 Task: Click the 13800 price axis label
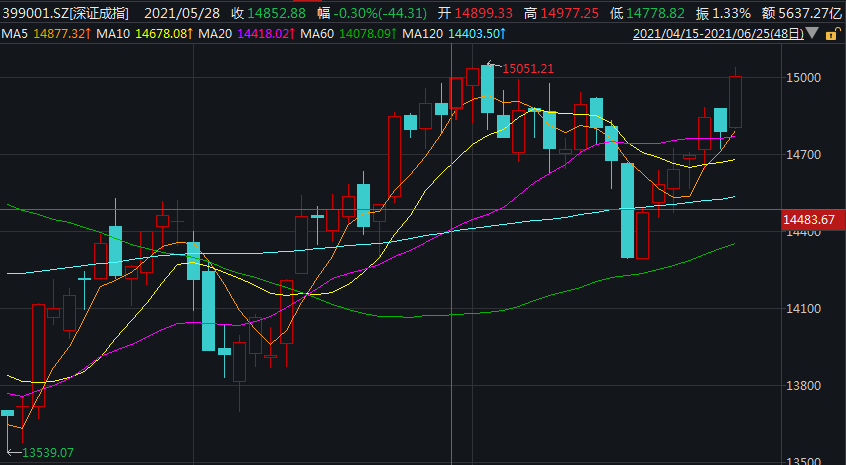pyautogui.click(x=803, y=386)
